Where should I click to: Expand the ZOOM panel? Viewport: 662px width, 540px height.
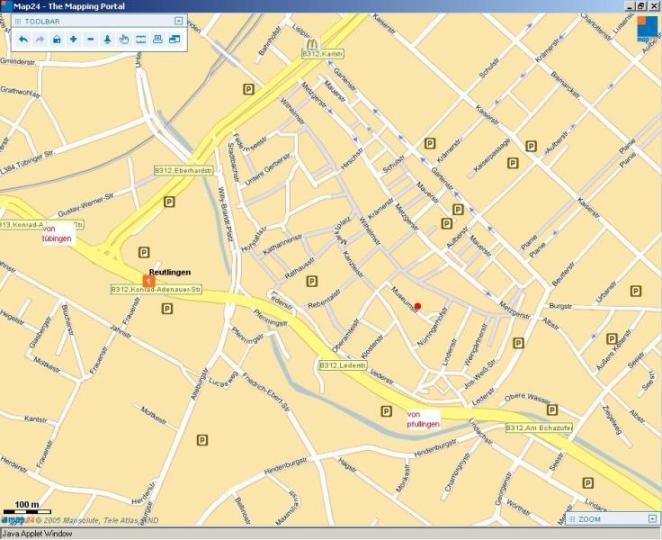pyautogui.click(x=652, y=519)
